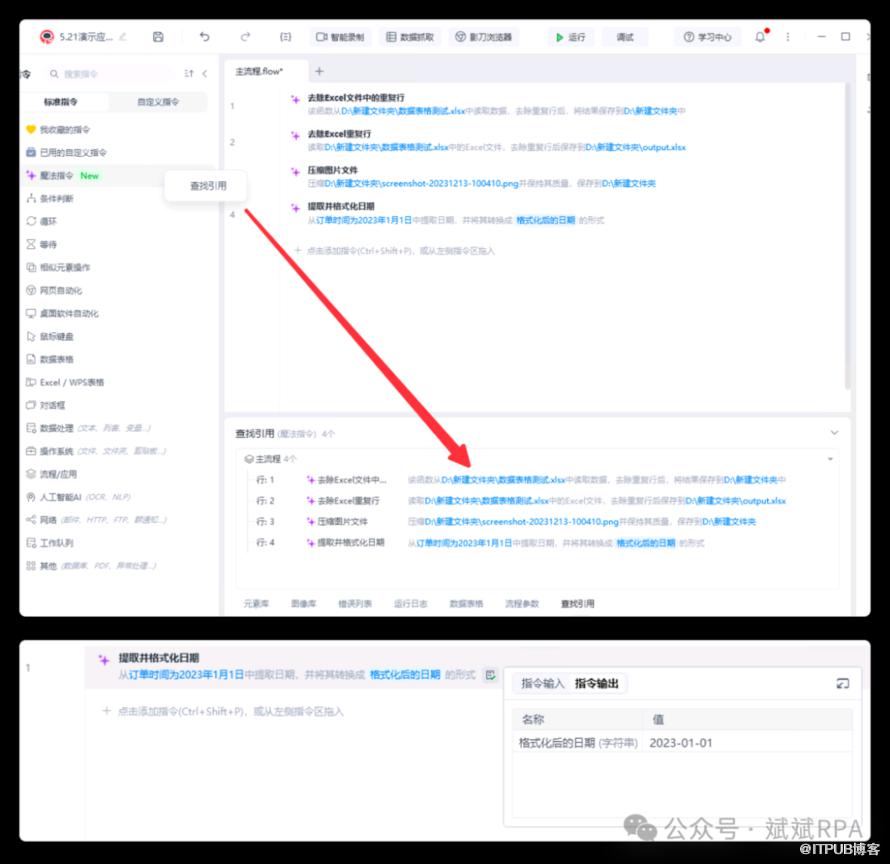Image resolution: width=890 pixels, height=864 pixels.
Task: Collapse the 主流程 4个 results group
Action: pos(830,459)
